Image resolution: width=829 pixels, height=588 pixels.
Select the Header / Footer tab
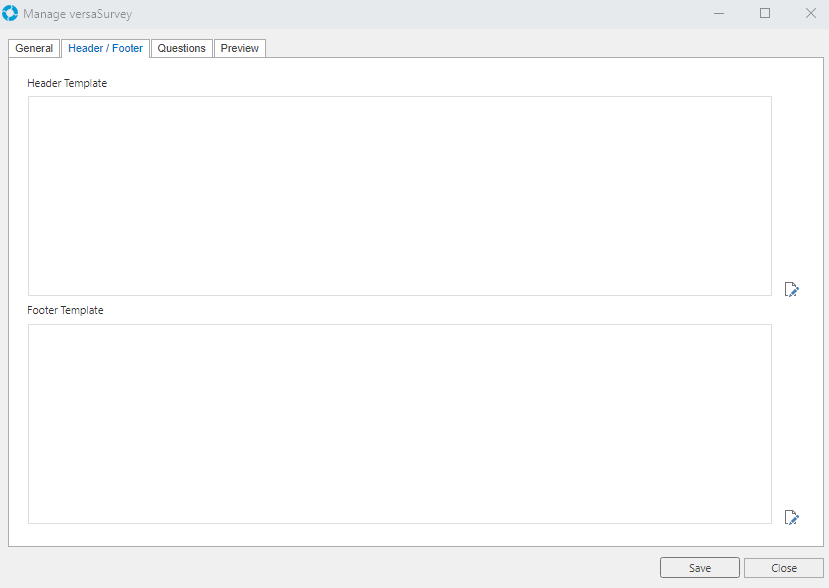[x=105, y=48]
